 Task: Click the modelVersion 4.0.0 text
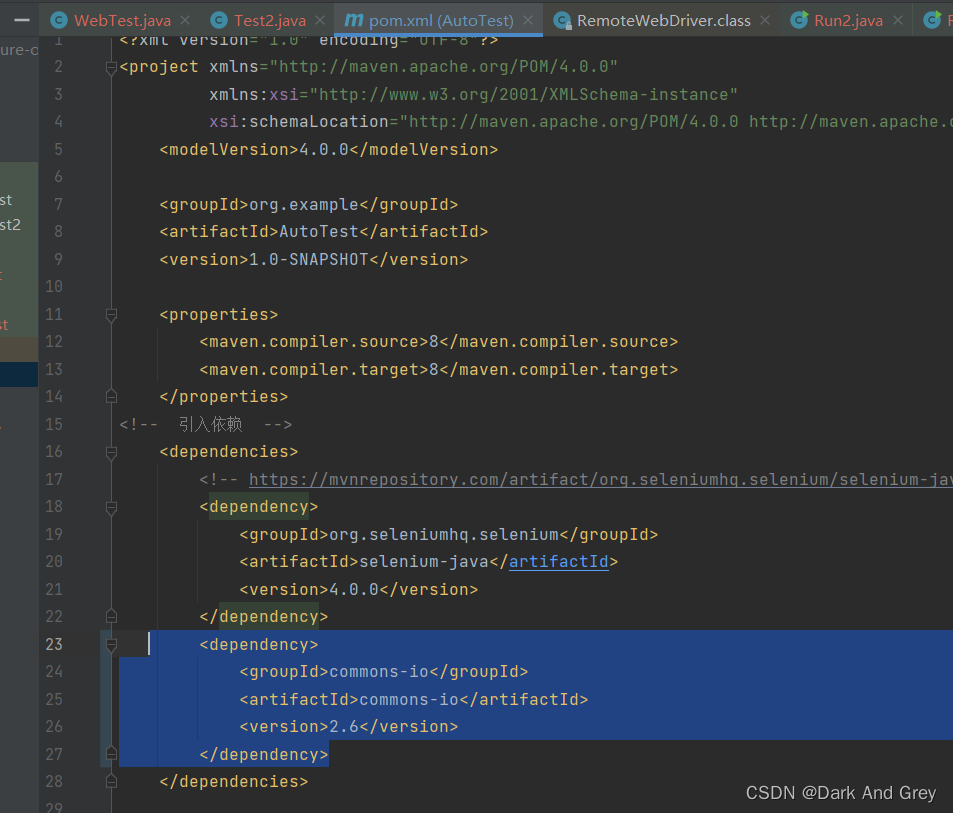[x=329, y=149]
